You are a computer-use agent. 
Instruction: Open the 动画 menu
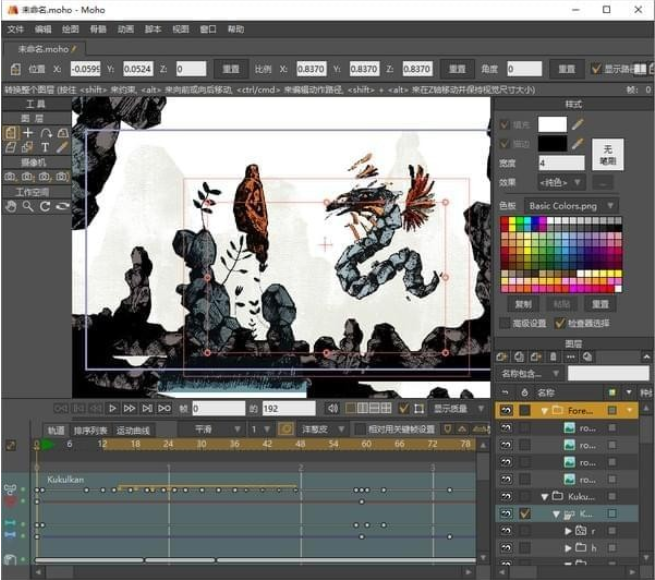[x=126, y=29]
